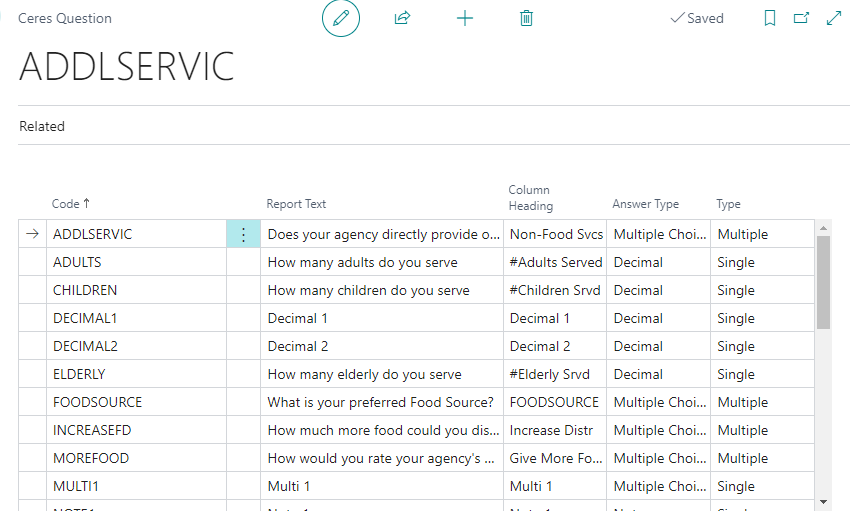Click the Type column header
The width and height of the screenshot is (868, 531).
(728, 204)
